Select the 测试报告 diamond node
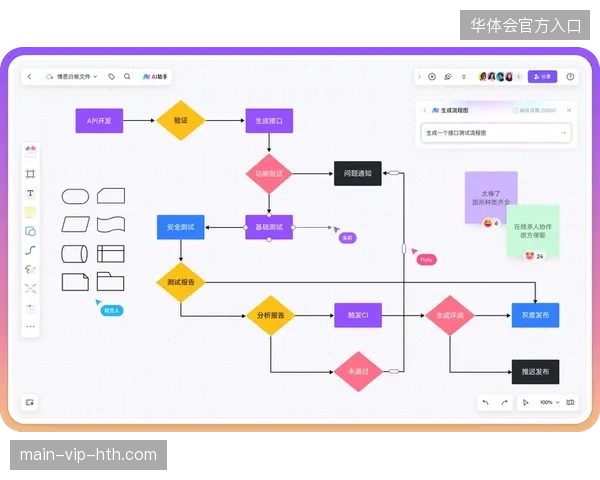Screen dimensions: 600x480 pyautogui.click(x=181, y=282)
